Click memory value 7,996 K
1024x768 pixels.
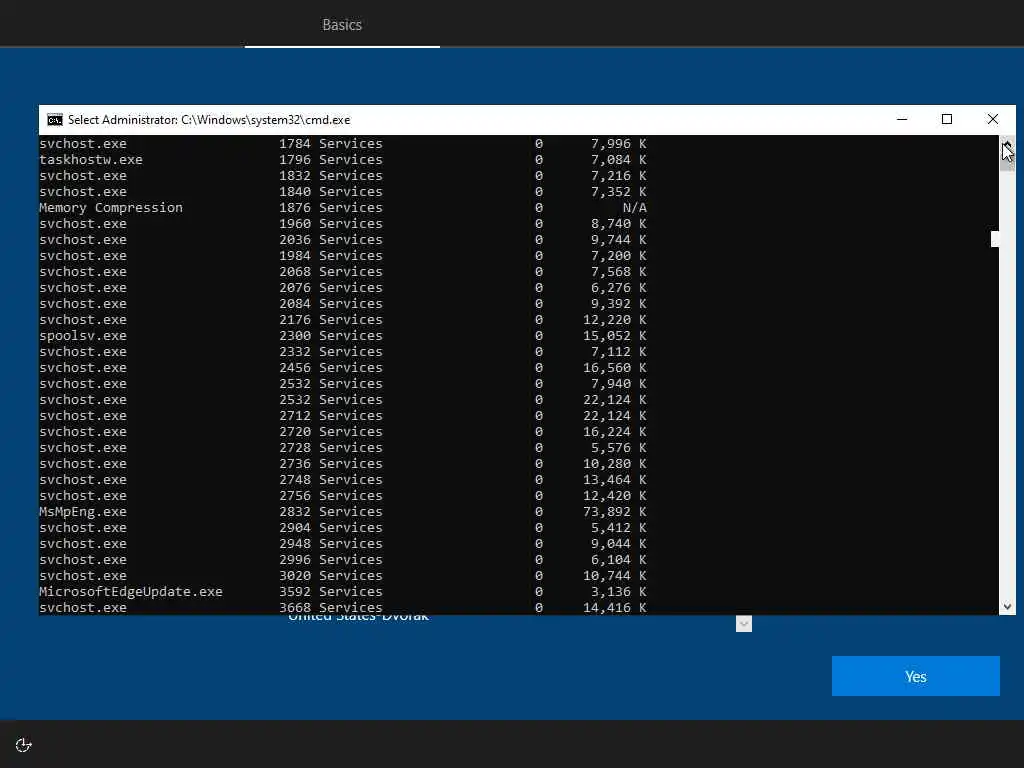click(x=618, y=144)
